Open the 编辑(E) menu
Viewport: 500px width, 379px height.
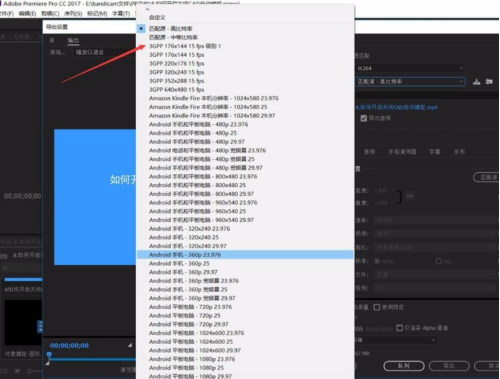(27, 14)
